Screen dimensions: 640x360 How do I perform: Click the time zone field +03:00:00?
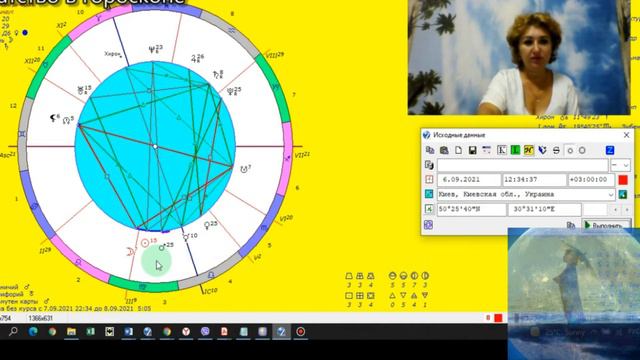(x=591, y=180)
